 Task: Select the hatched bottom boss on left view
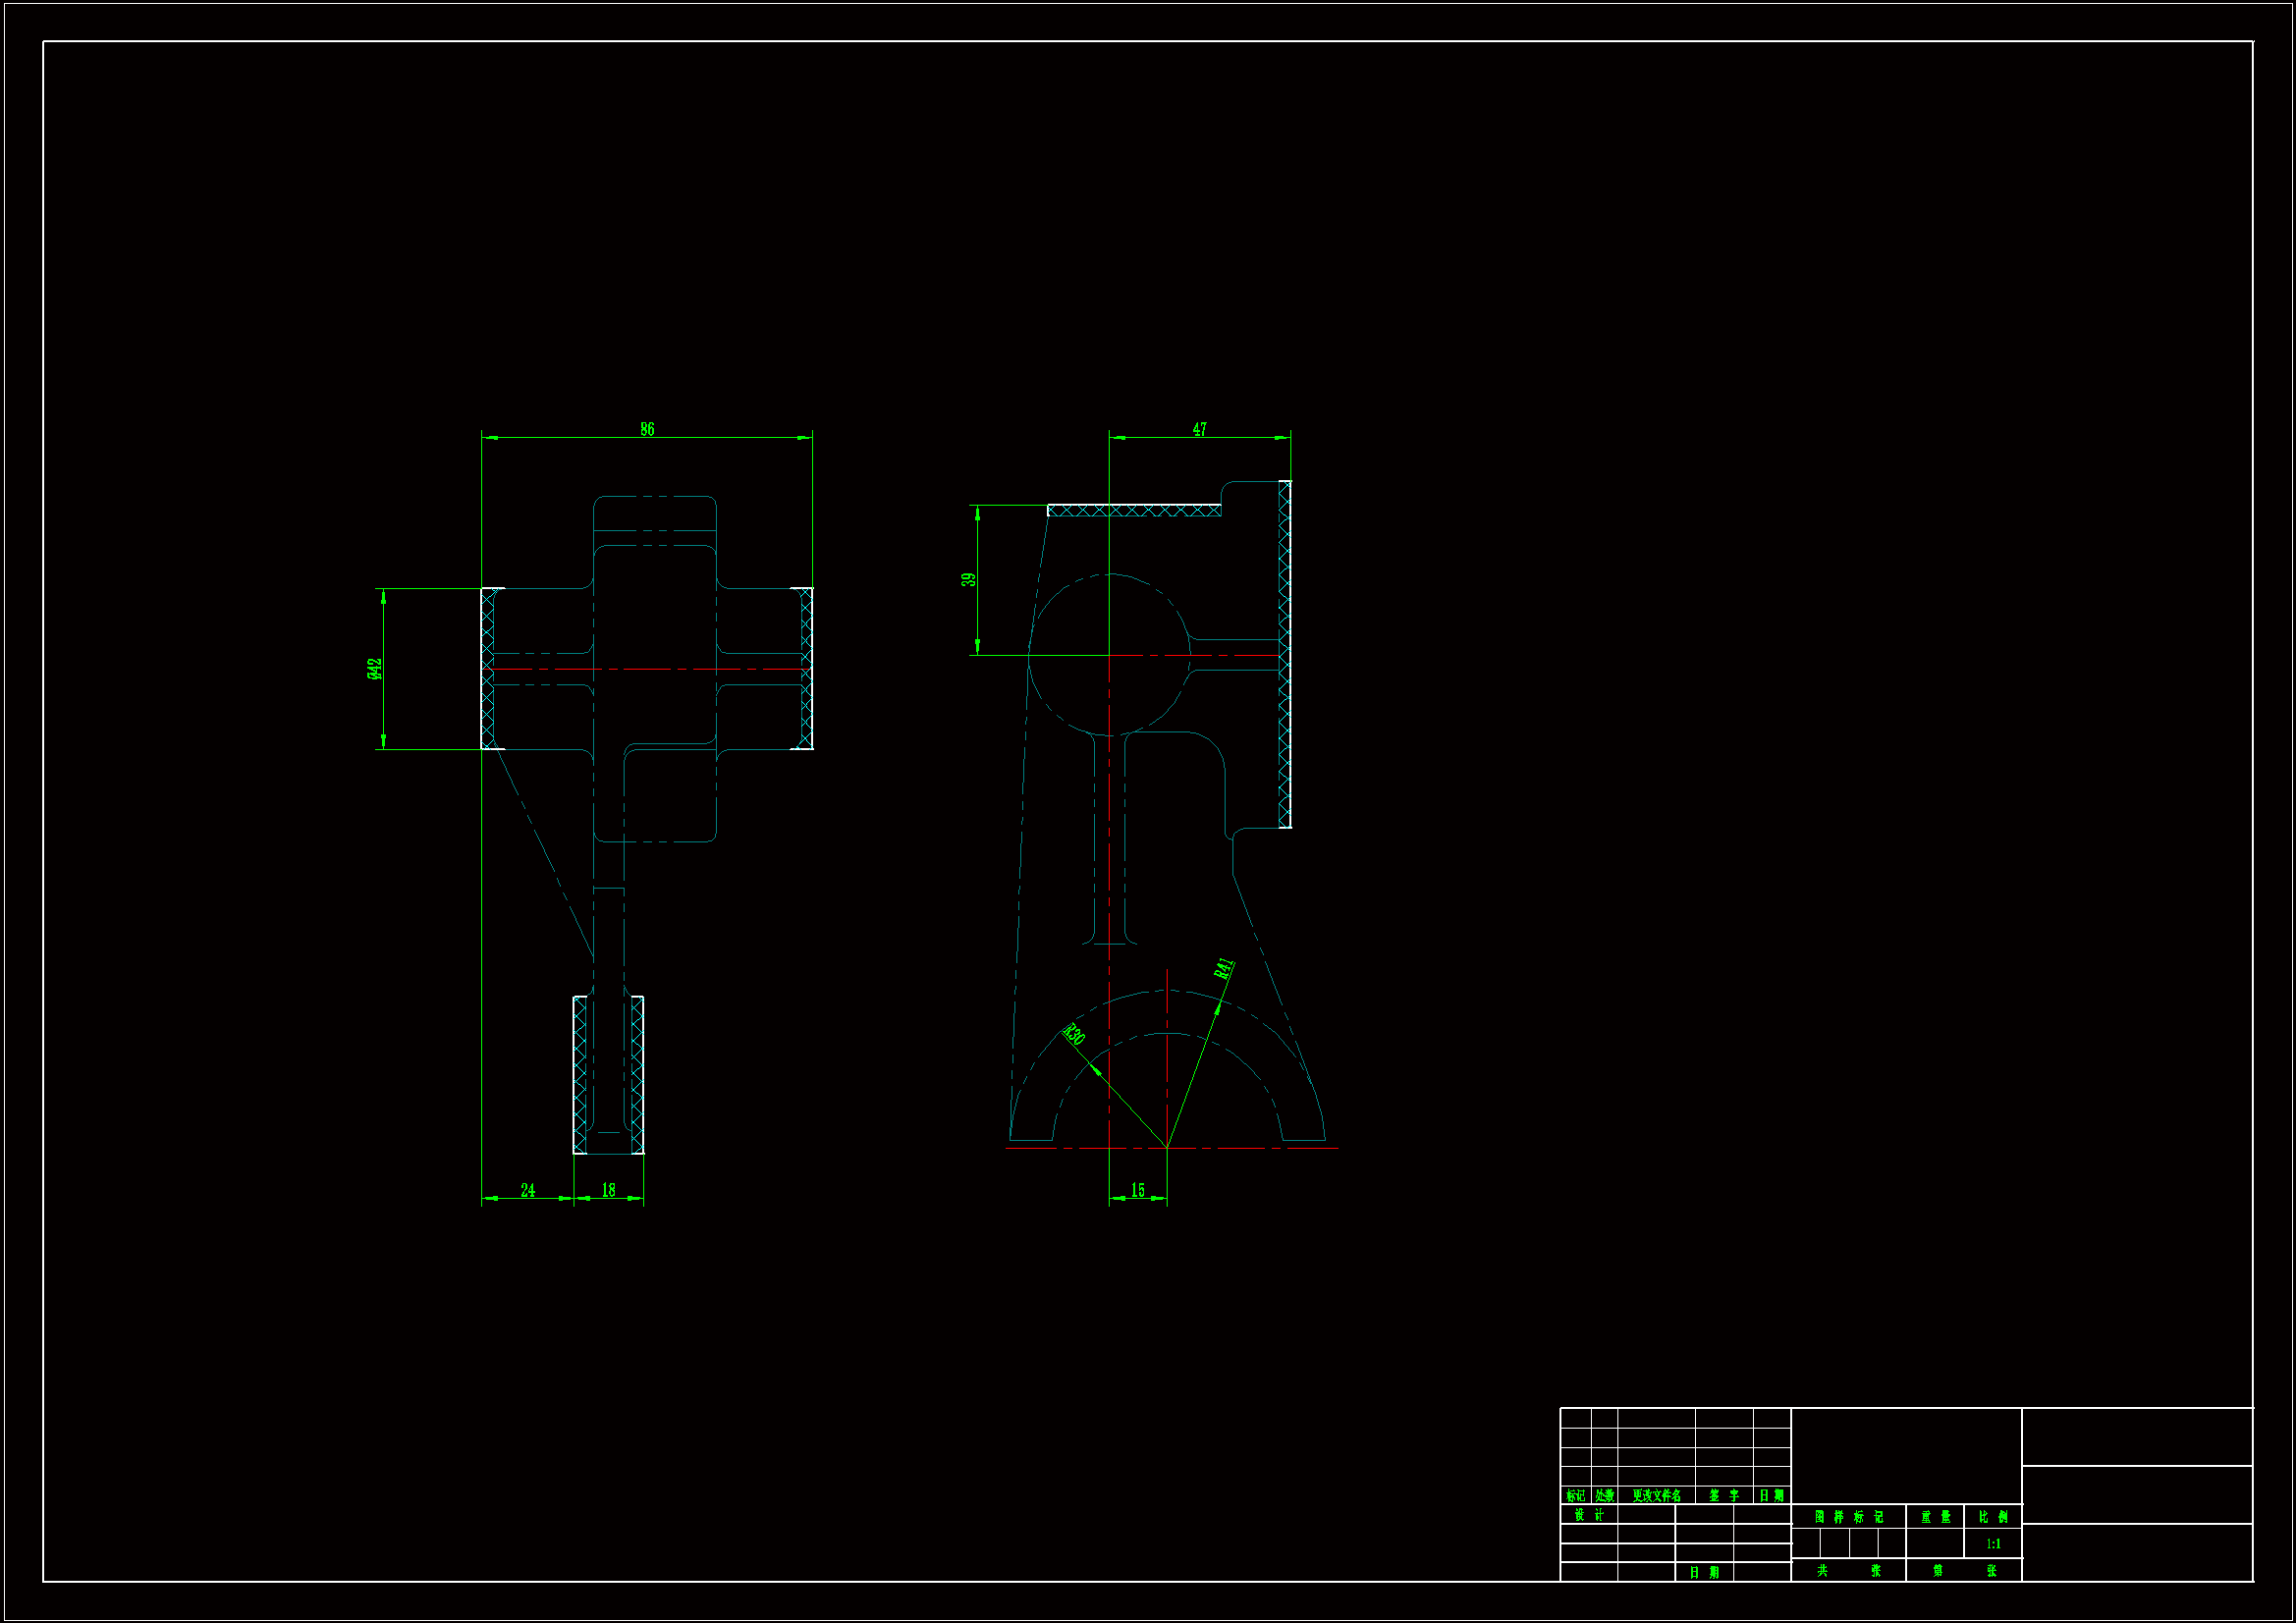(580, 1075)
